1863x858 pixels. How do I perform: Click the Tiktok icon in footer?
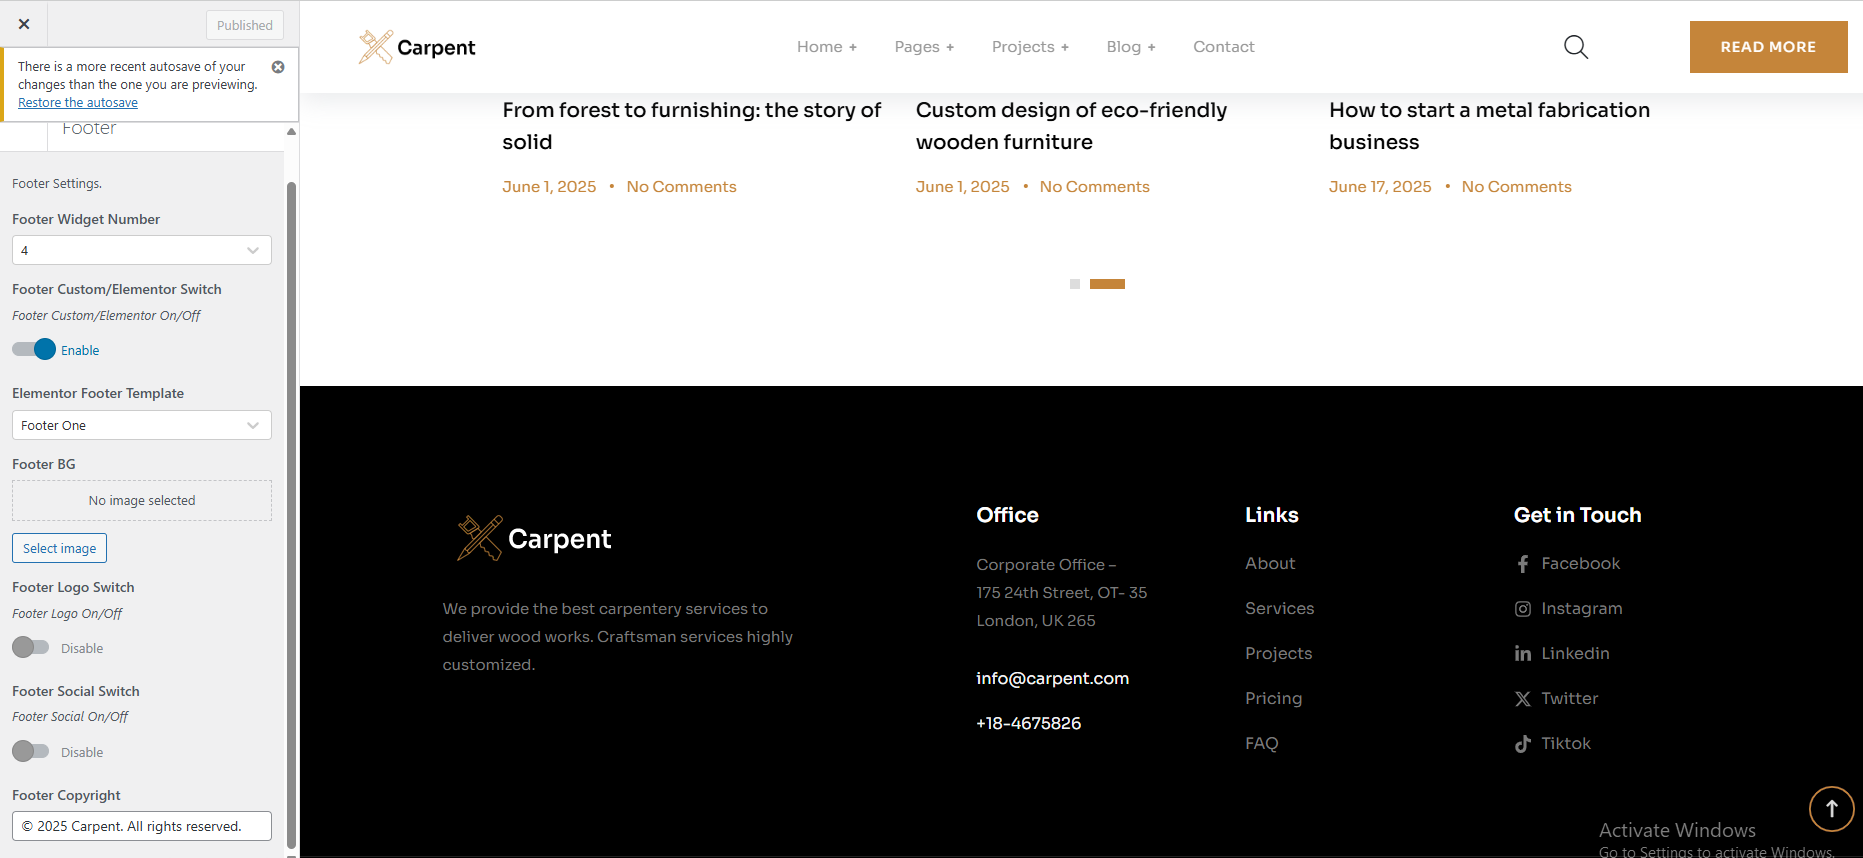(1522, 744)
